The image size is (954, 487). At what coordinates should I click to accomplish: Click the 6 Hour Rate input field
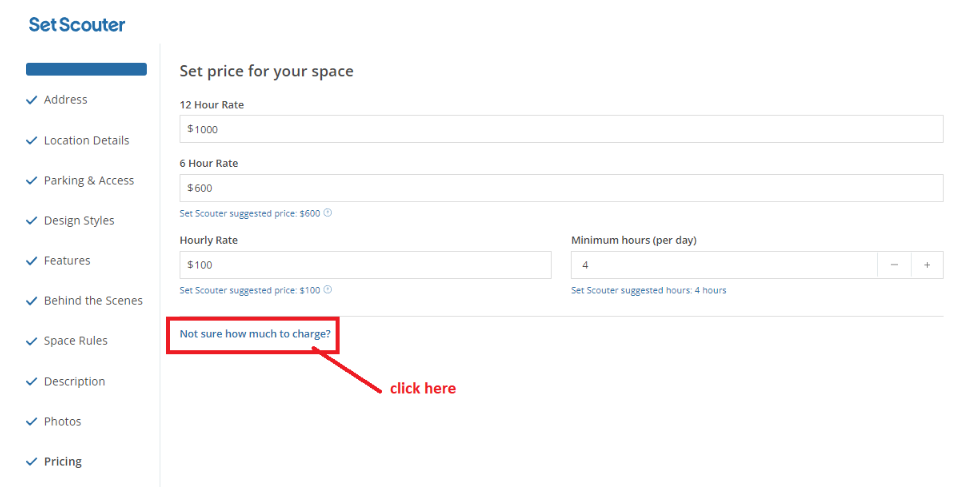coord(561,188)
